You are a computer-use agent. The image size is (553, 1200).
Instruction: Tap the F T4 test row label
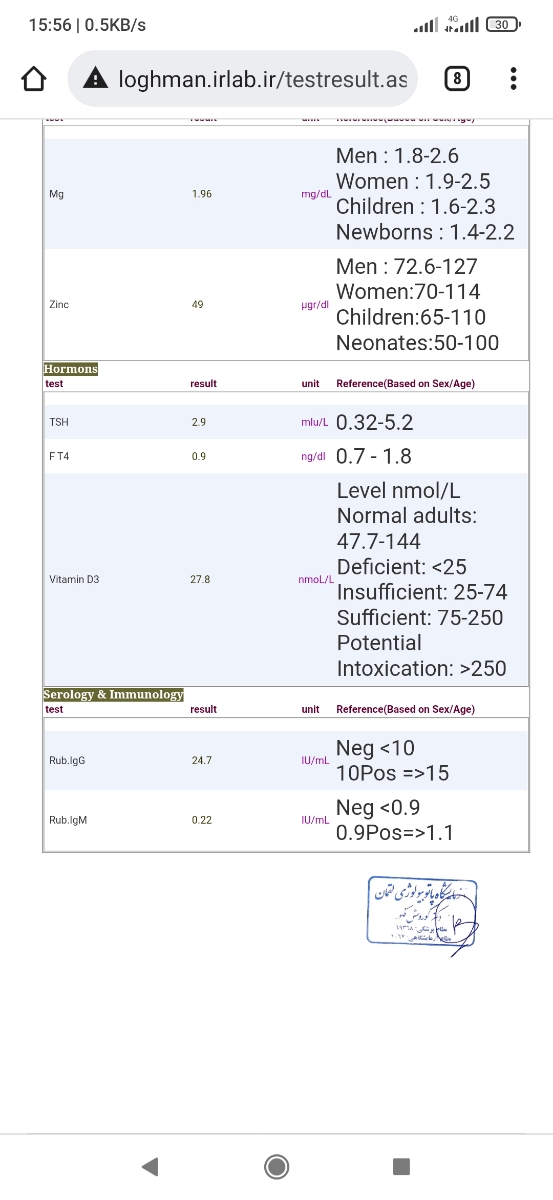tap(59, 456)
